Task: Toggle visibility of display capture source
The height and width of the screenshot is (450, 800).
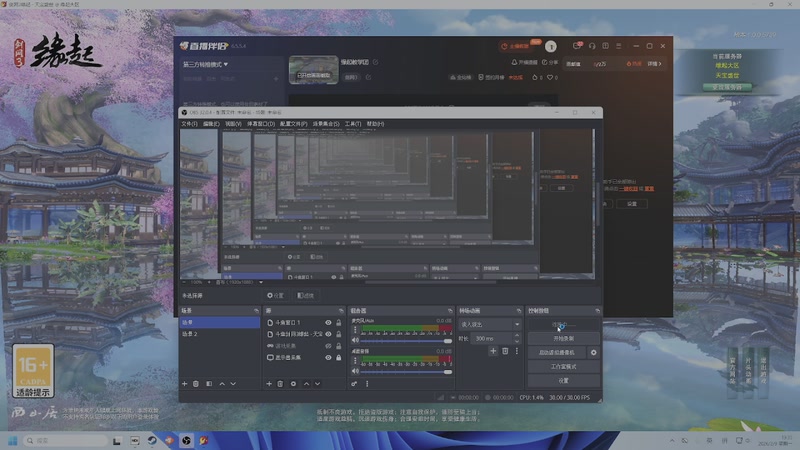Action: click(328, 358)
